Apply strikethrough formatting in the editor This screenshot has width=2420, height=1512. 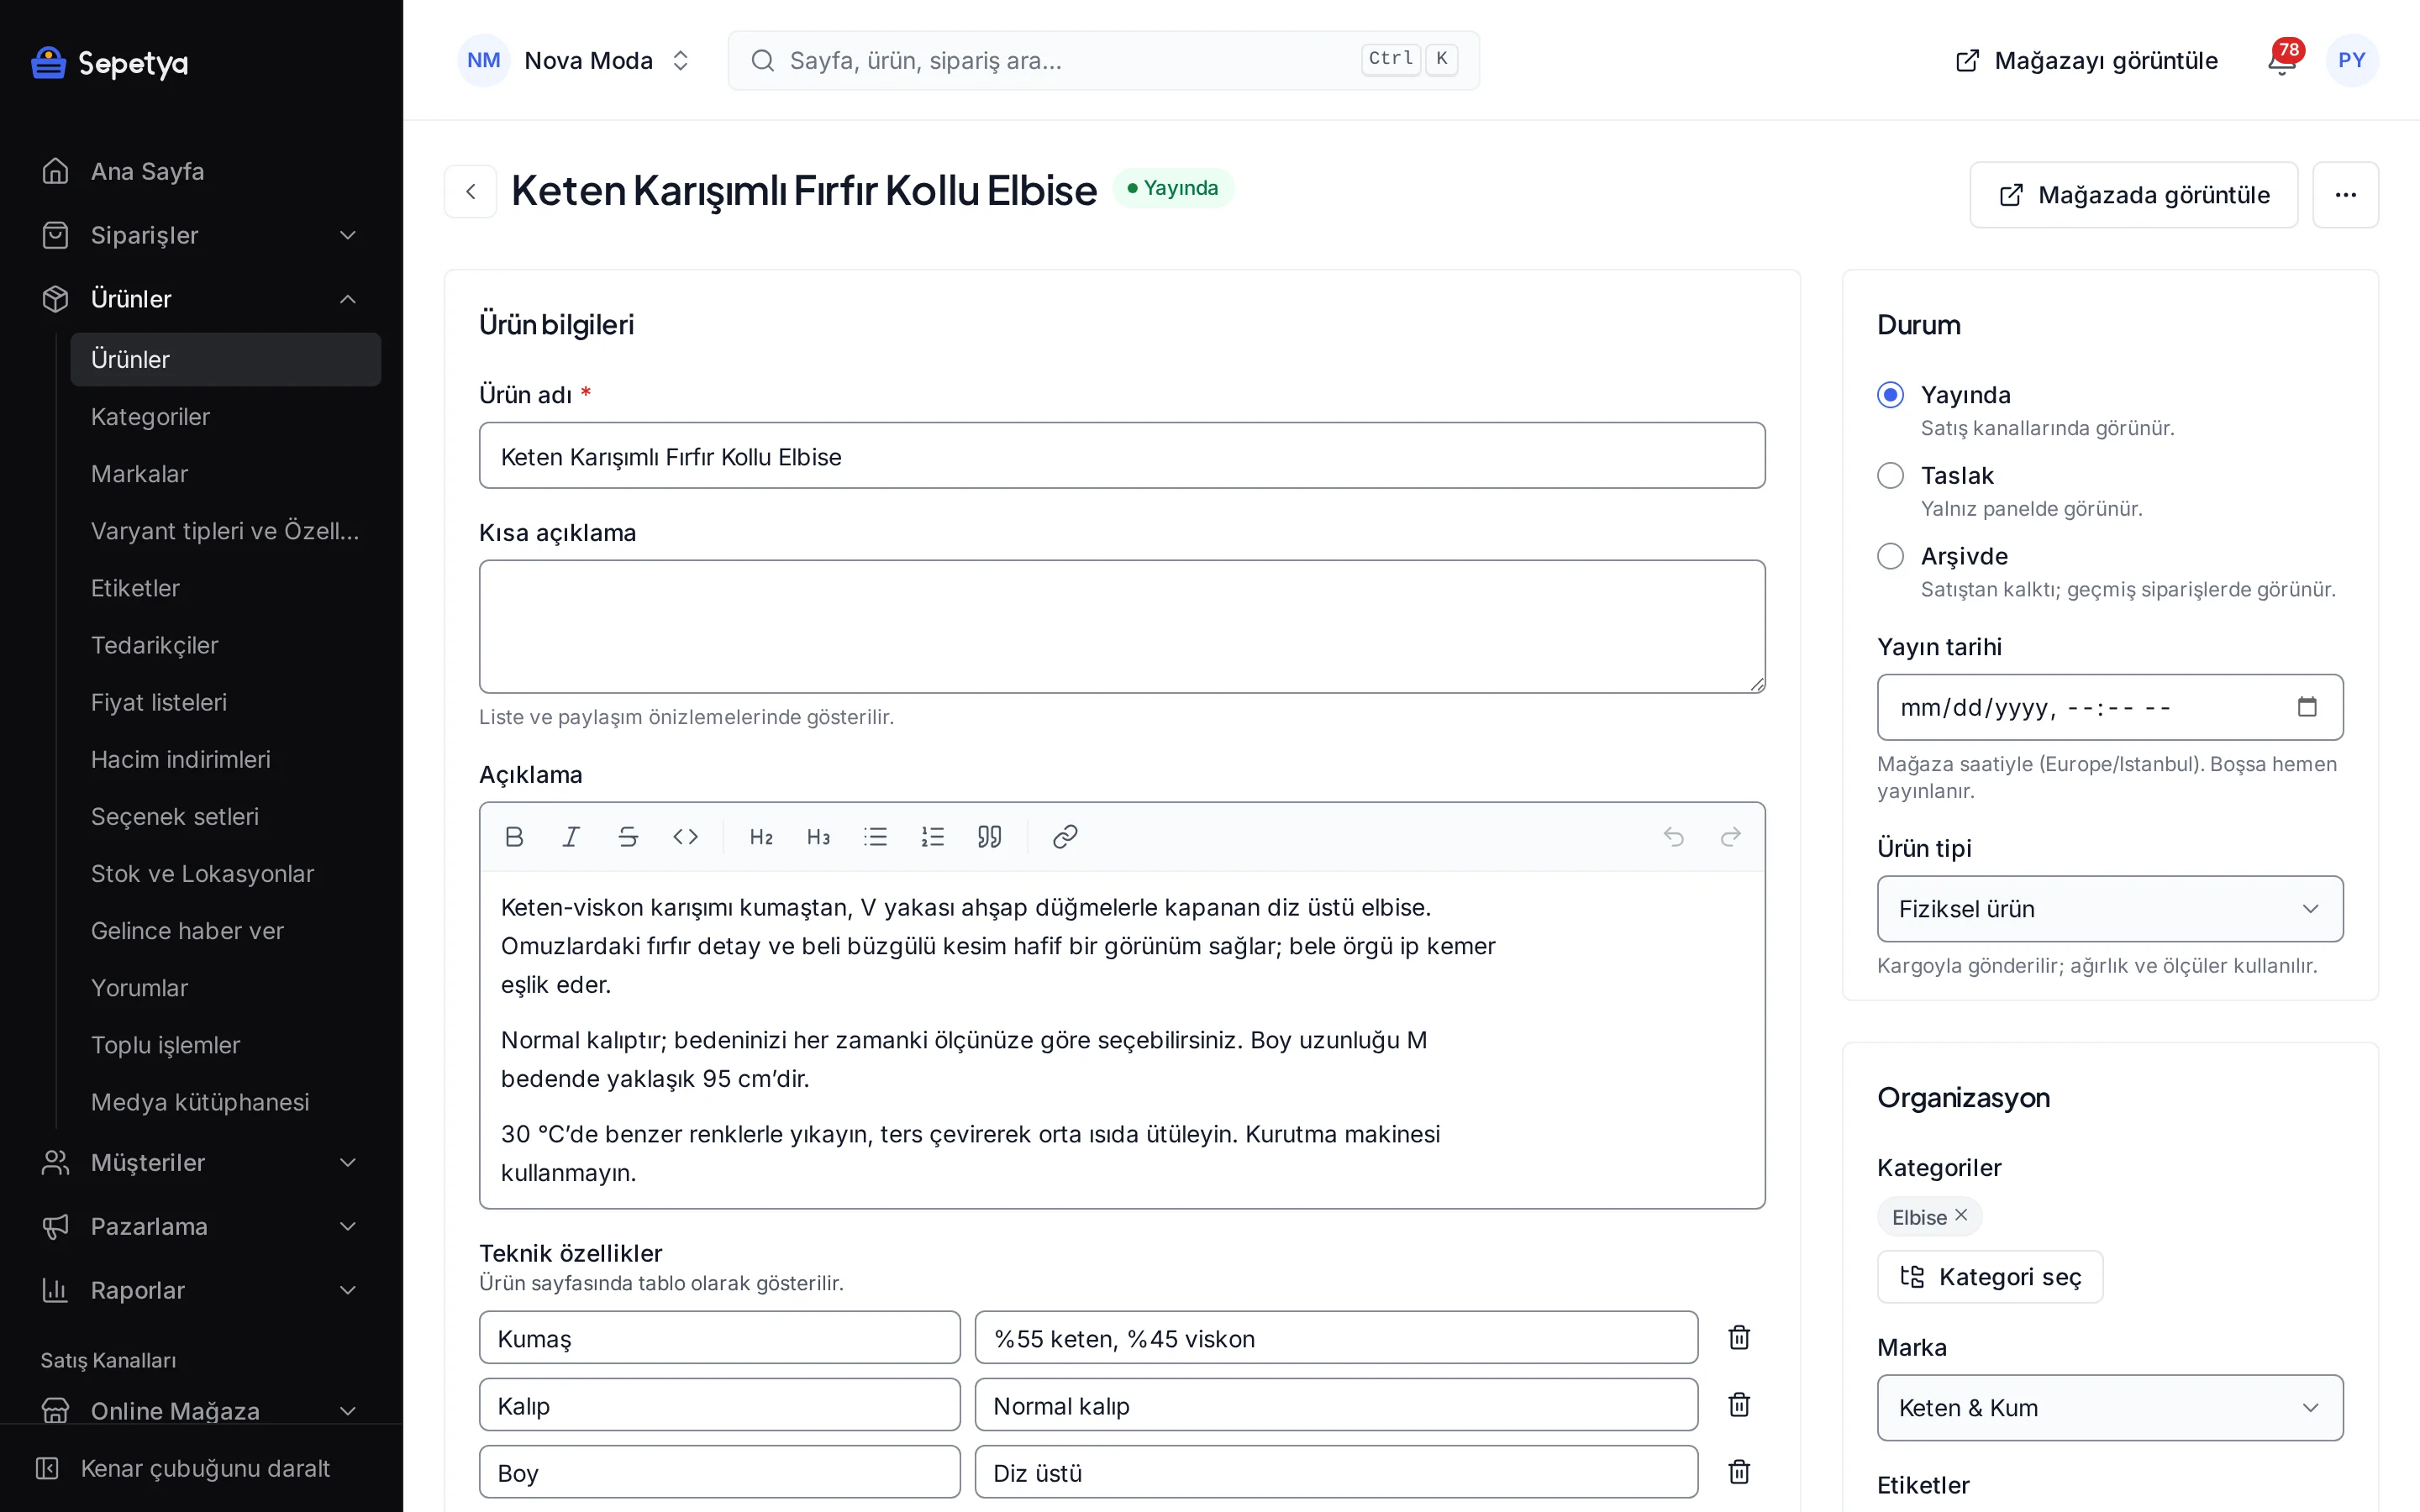(627, 836)
